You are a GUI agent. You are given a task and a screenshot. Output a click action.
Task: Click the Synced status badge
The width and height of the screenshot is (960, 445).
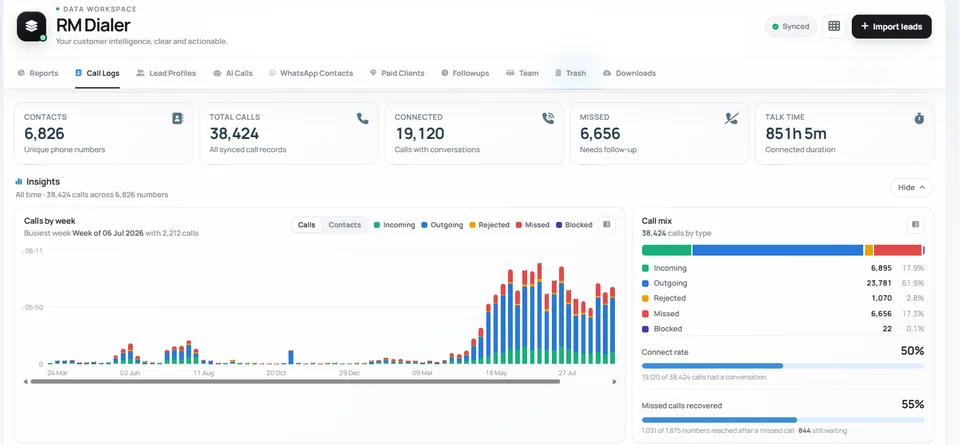point(790,26)
